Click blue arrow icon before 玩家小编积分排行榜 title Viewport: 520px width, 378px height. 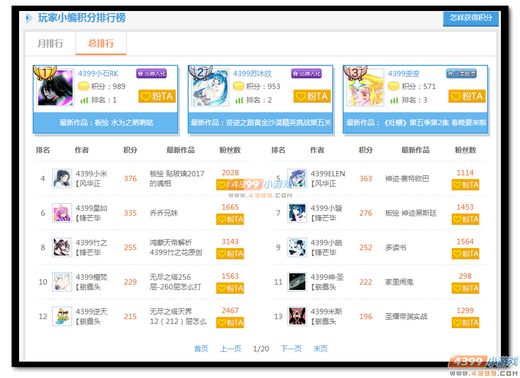point(29,18)
